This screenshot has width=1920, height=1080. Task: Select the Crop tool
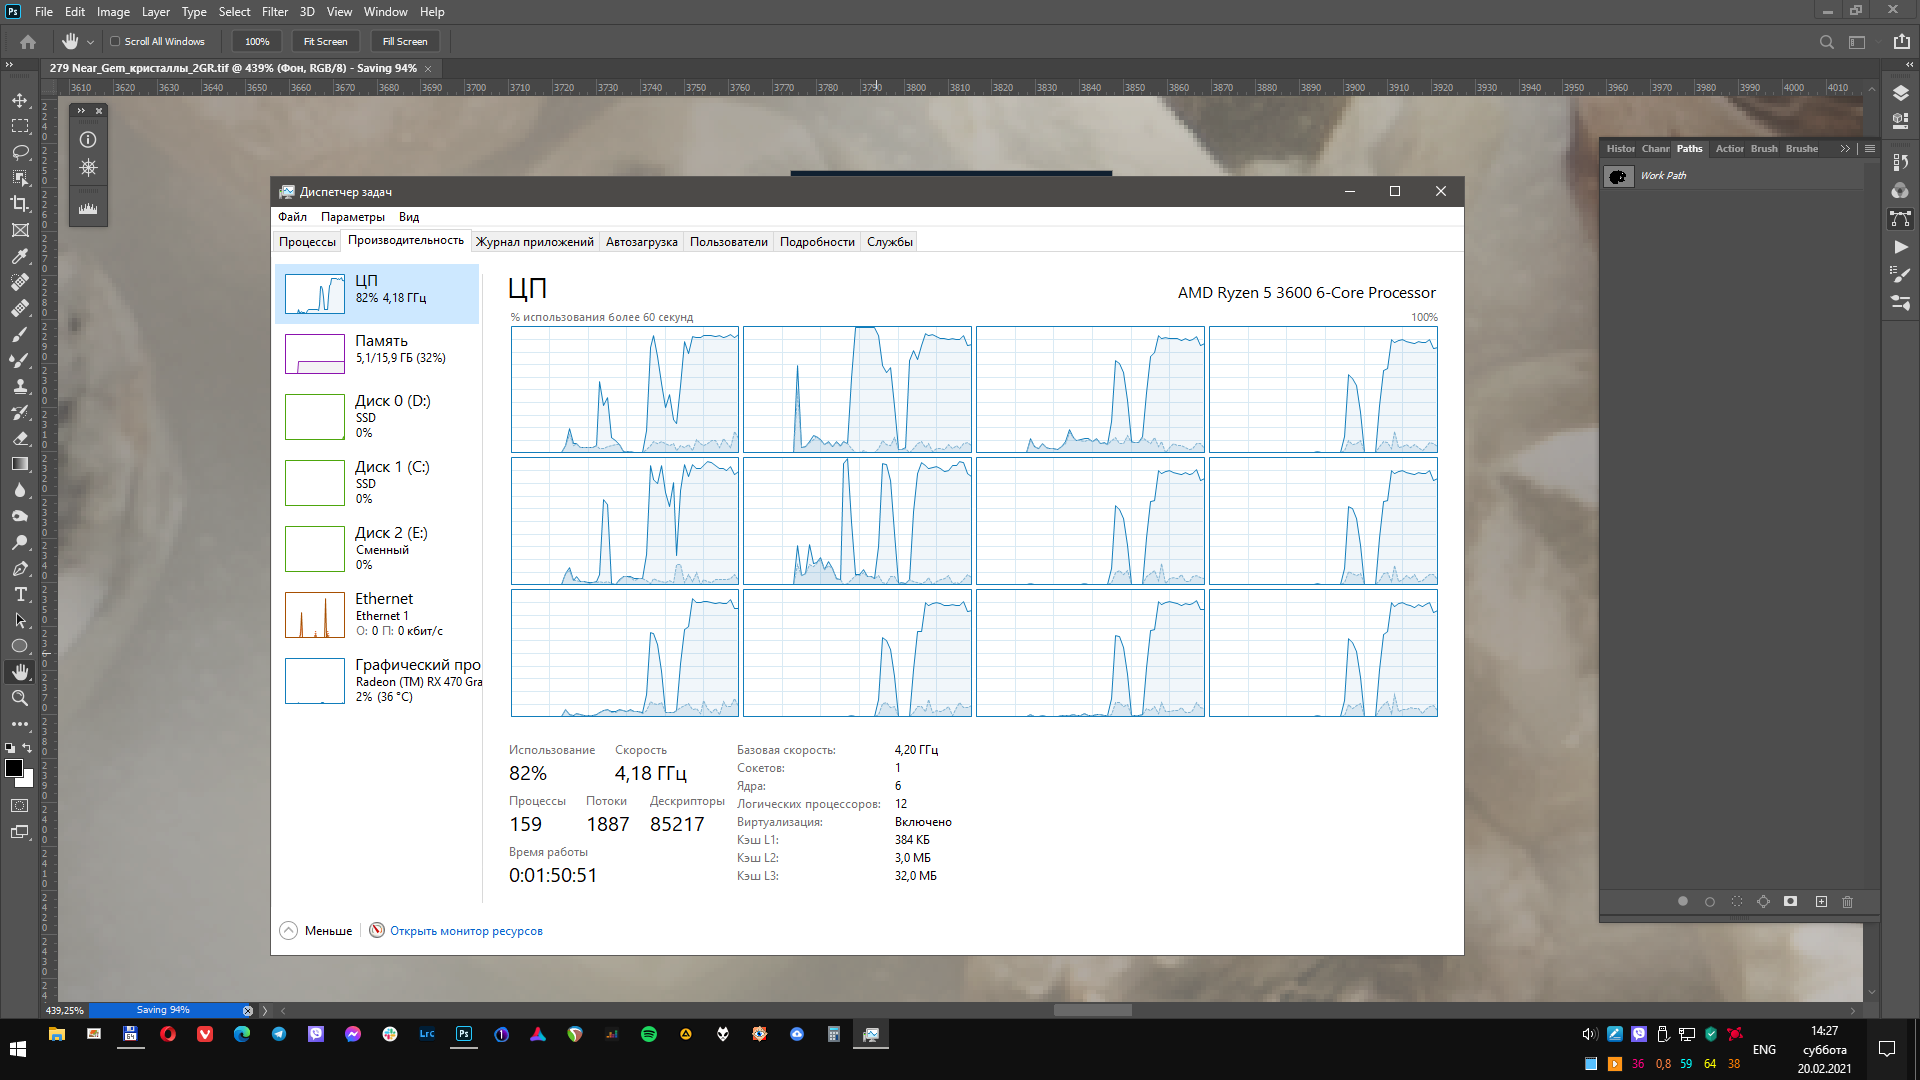(20, 204)
